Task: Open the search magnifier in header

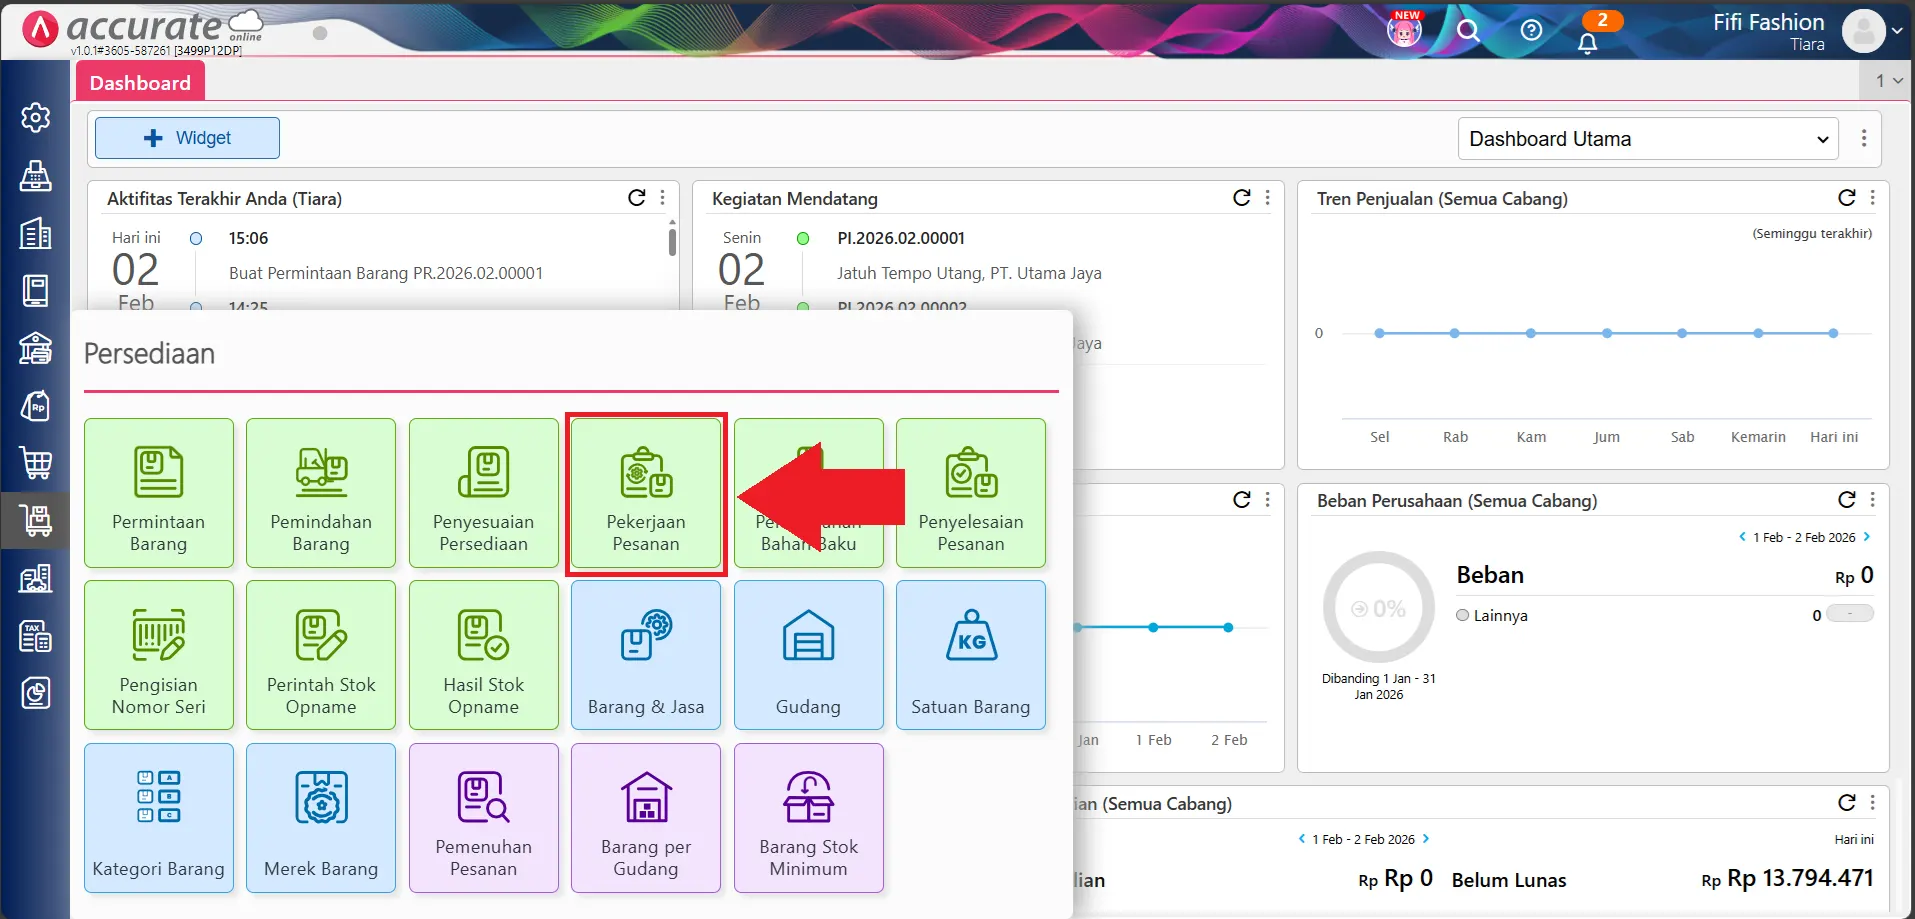Action: click(x=1468, y=31)
